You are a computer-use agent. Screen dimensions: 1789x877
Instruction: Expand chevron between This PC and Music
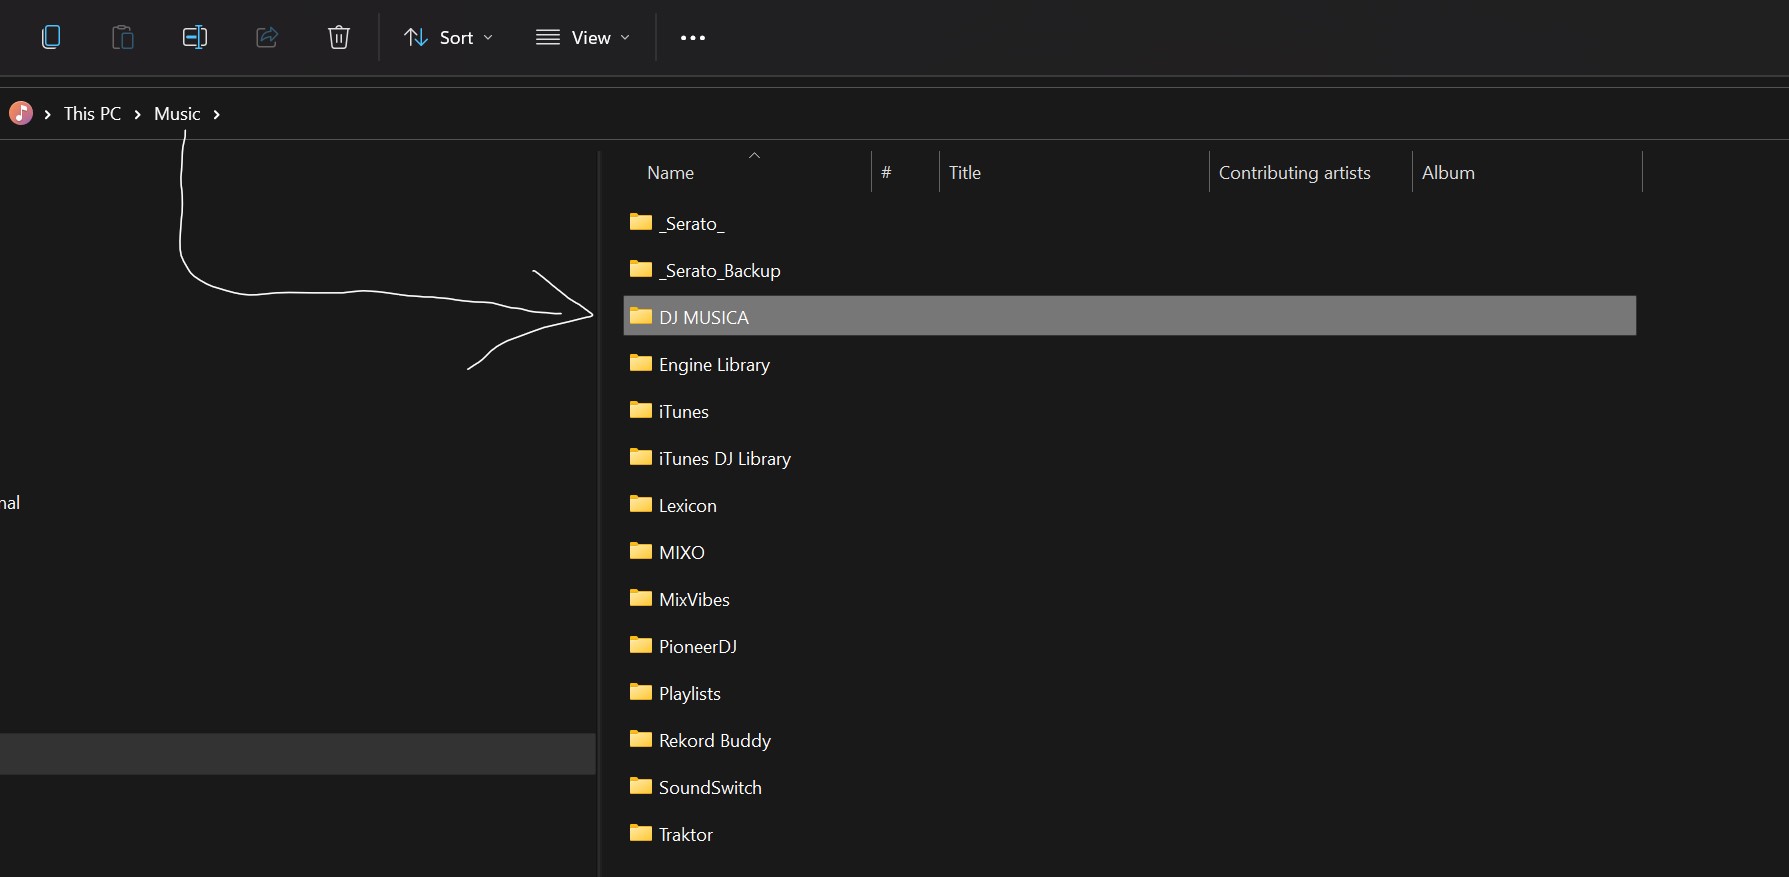pyautogui.click(x=137, y=115)
